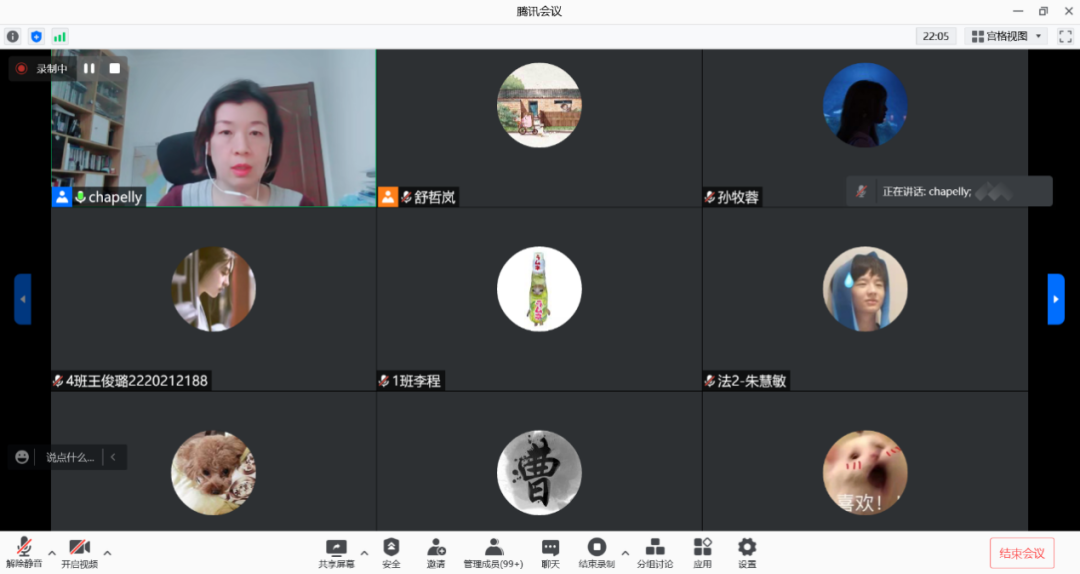Expand options arrow beside 共享屏幕

tap(364, 551)
